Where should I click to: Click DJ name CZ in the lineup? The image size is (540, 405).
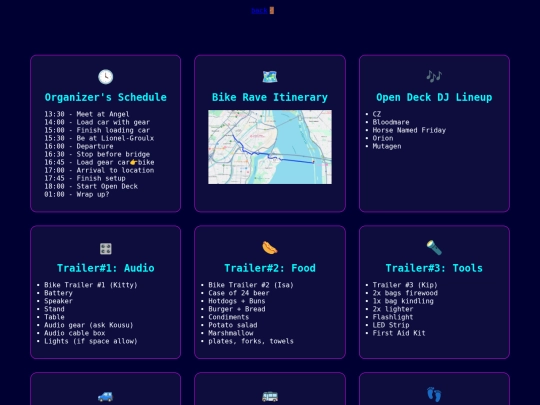[377, 114]
